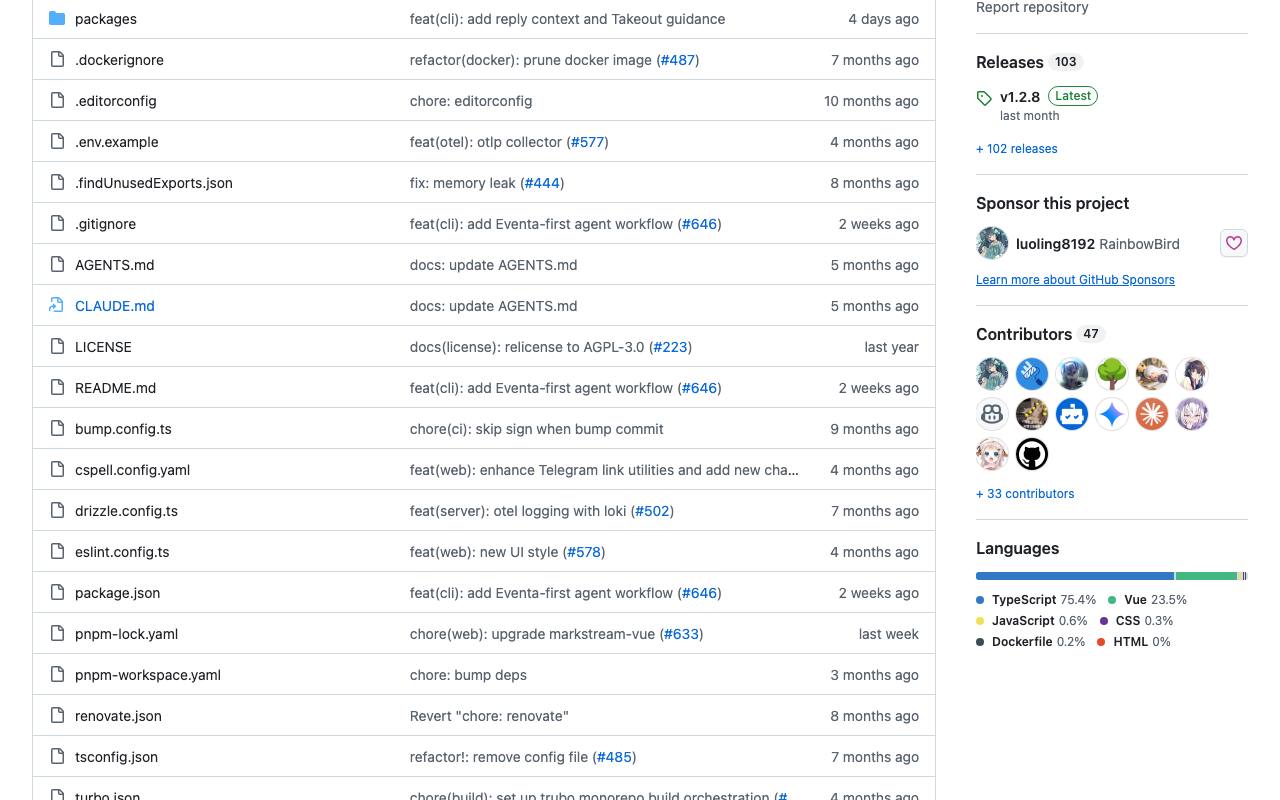Open the README.md file
This screenshot has height=800, width=1280.
tap(115, 388)
